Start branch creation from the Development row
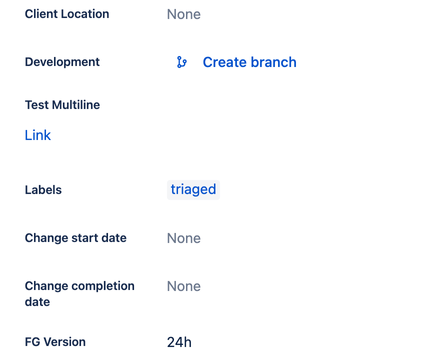The height and width of the screenshot is (363, 428). coord(250,62)
